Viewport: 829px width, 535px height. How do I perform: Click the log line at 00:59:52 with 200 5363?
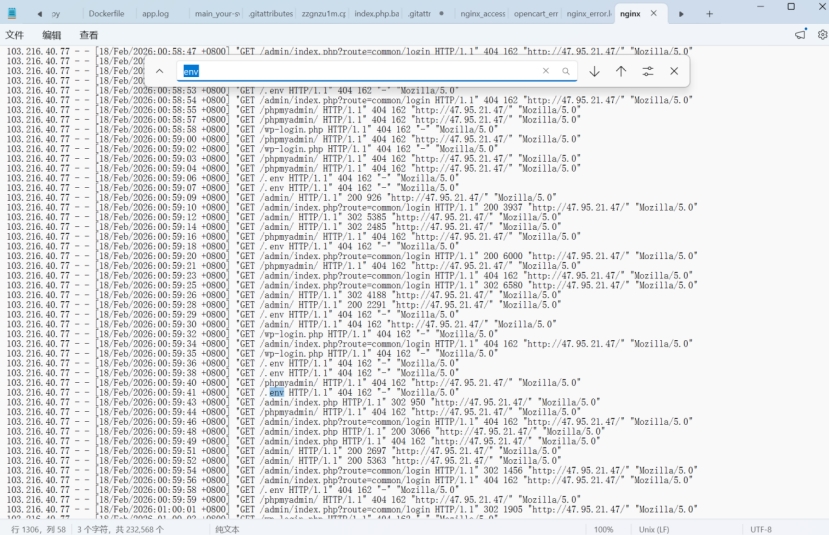click(x=283, y=460)
